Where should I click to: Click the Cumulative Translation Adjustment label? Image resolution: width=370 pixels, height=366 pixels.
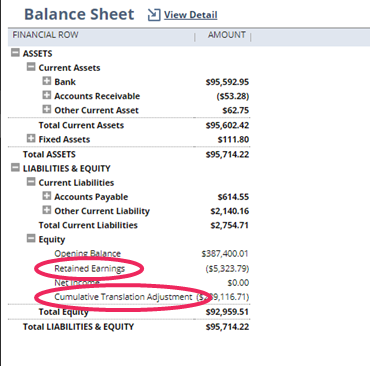click(x=123, y=297)
